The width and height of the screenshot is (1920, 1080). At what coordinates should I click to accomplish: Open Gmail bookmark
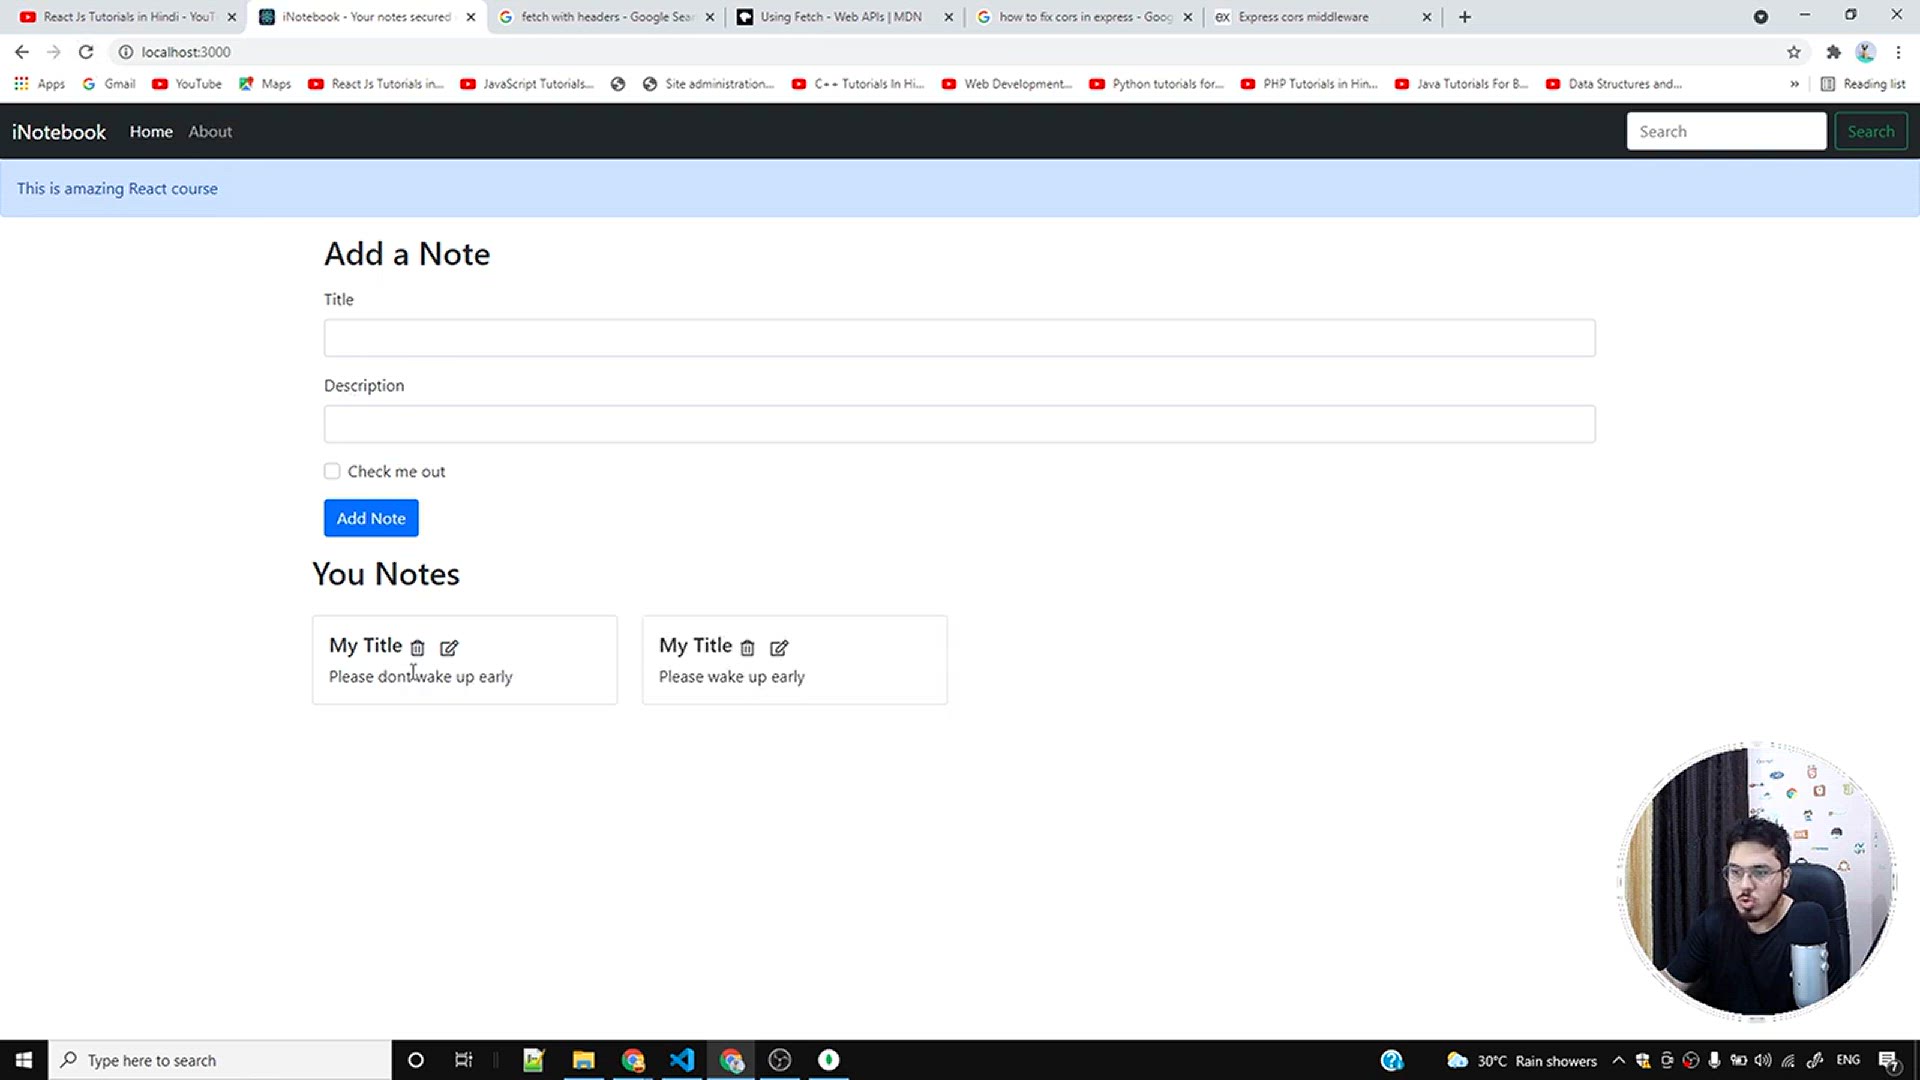(x=109, y=84)
